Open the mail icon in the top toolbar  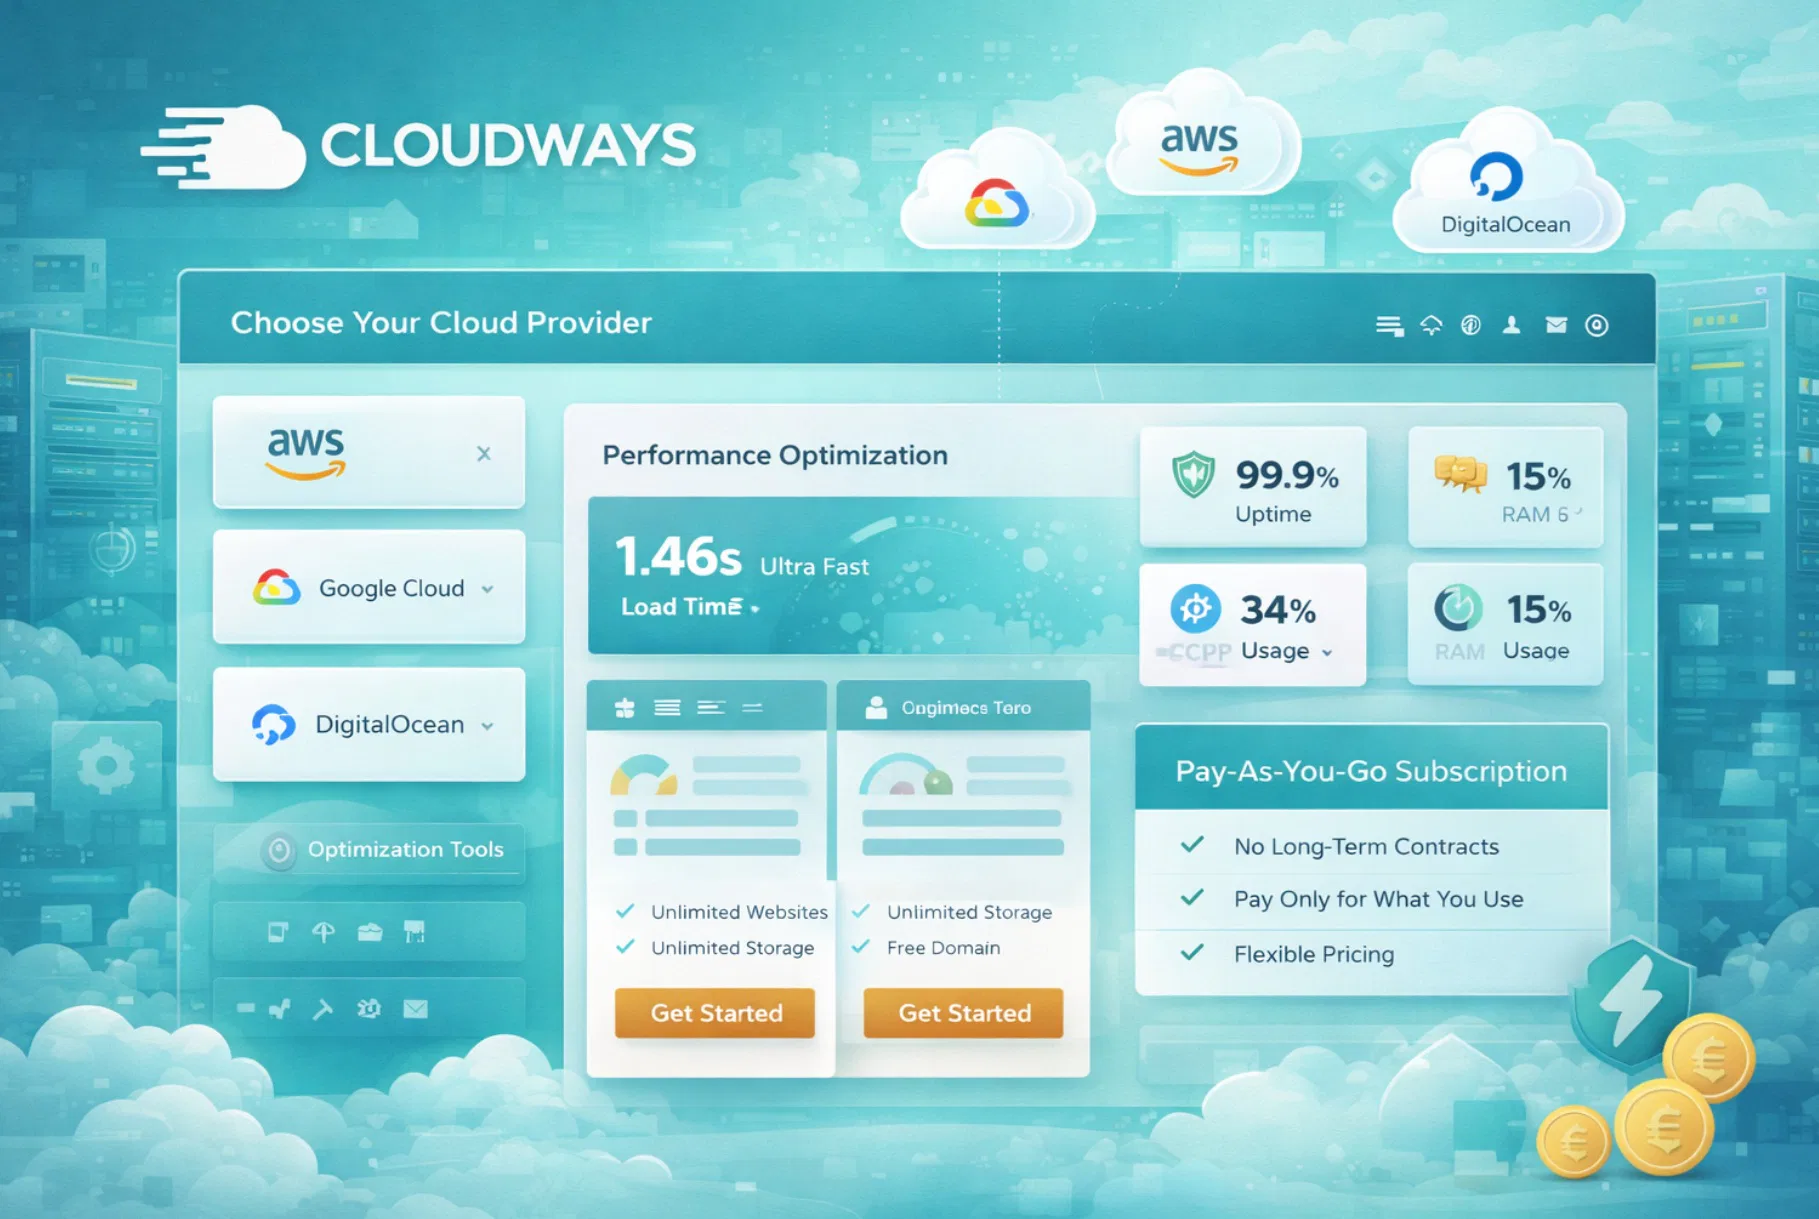(x=1555, y=325)
